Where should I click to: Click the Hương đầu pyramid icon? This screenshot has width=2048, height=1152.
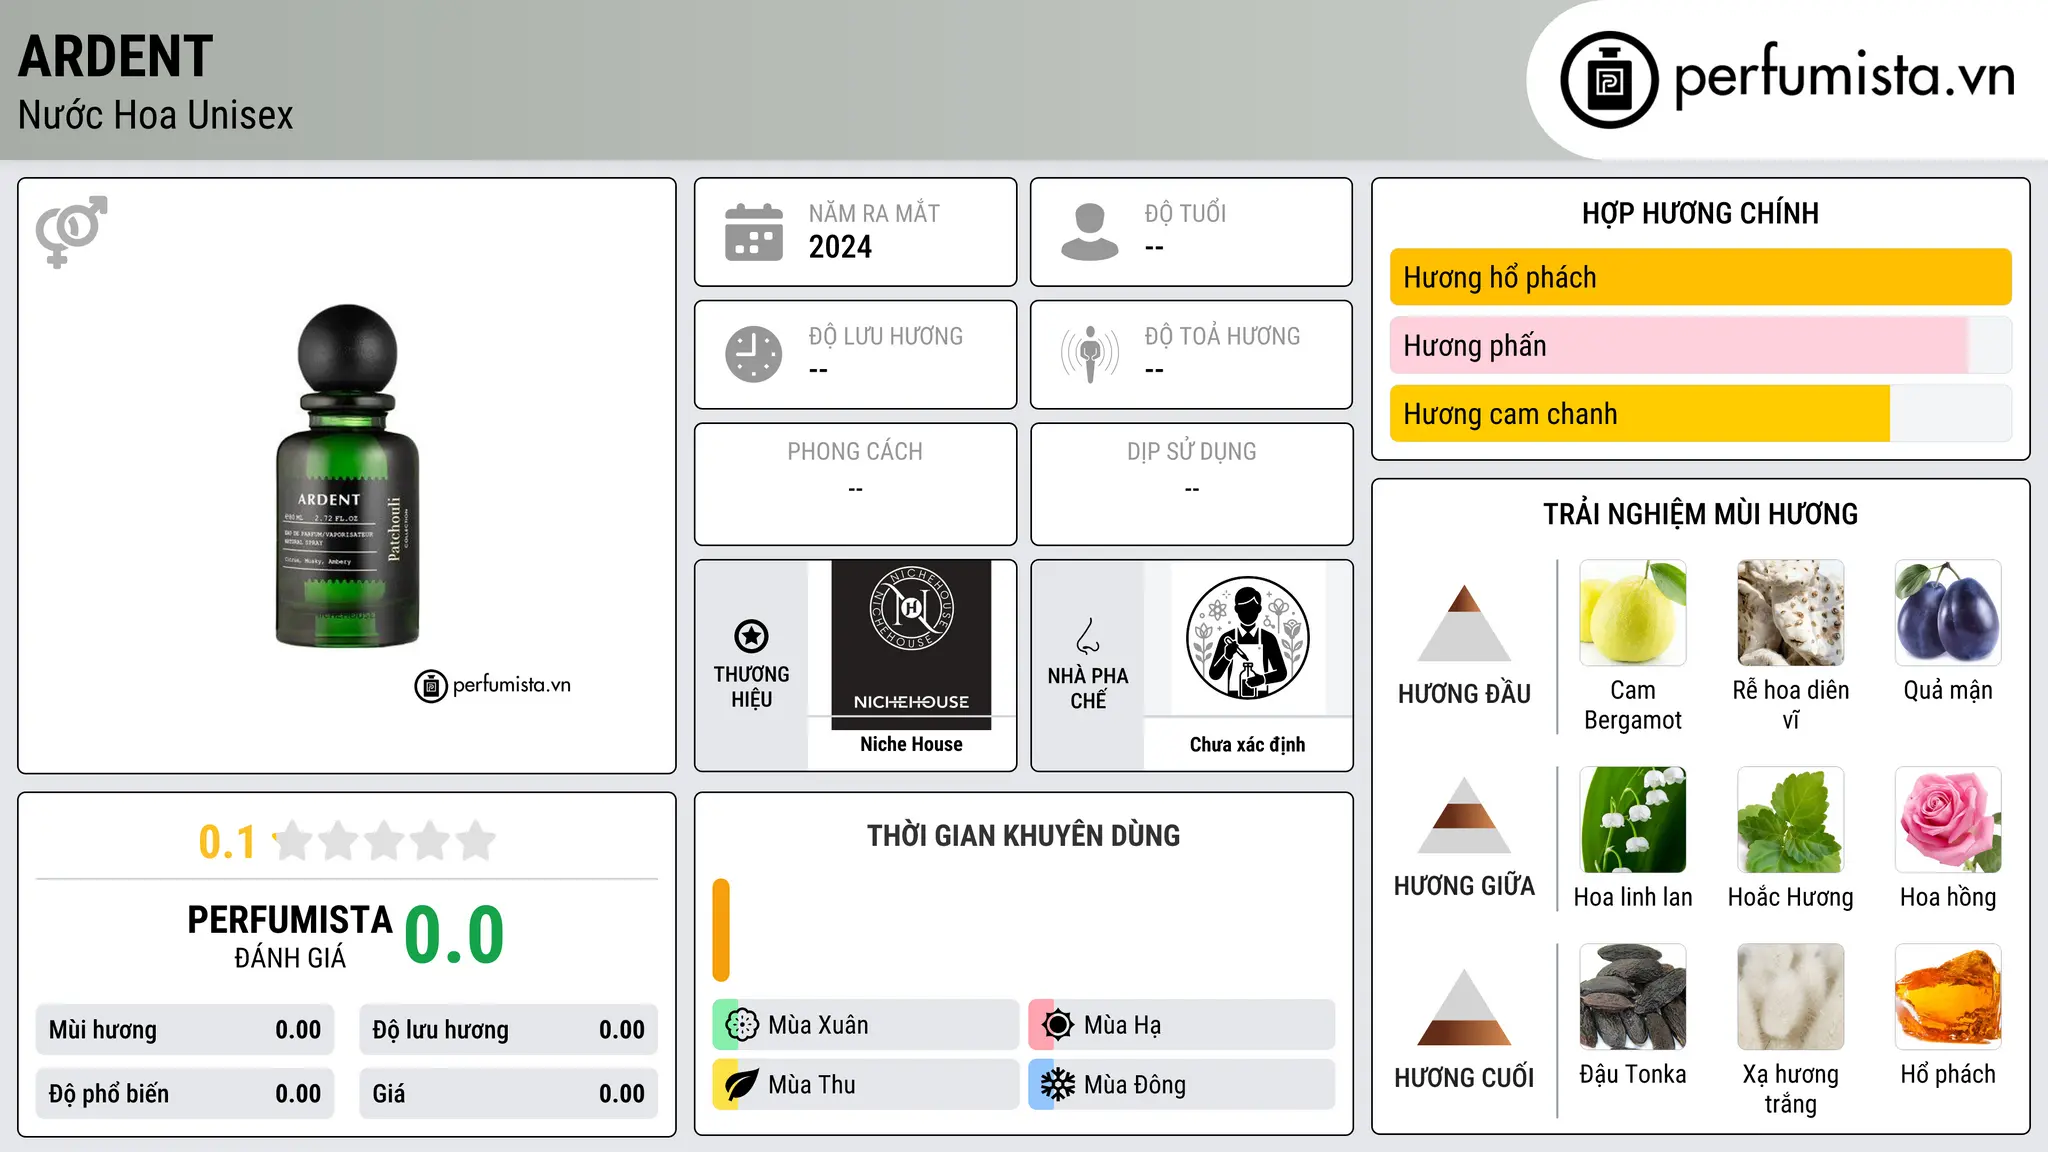1464,623
